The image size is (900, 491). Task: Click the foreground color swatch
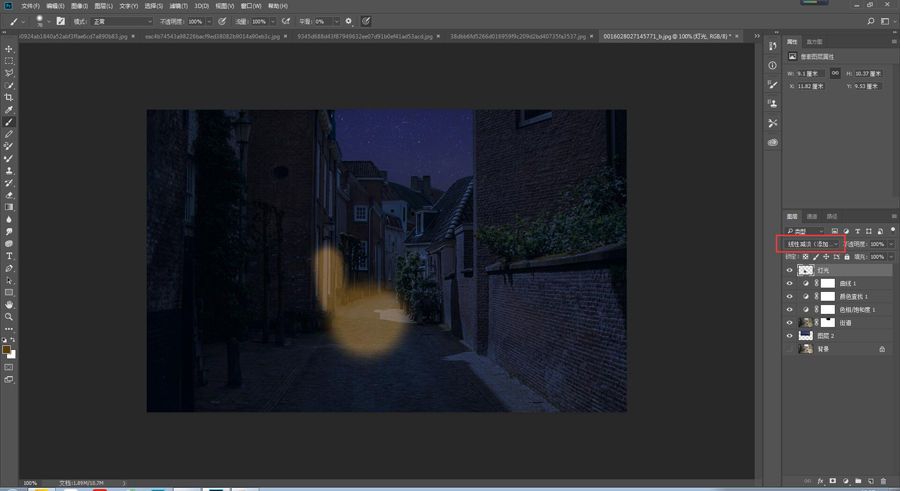[7, 350]
